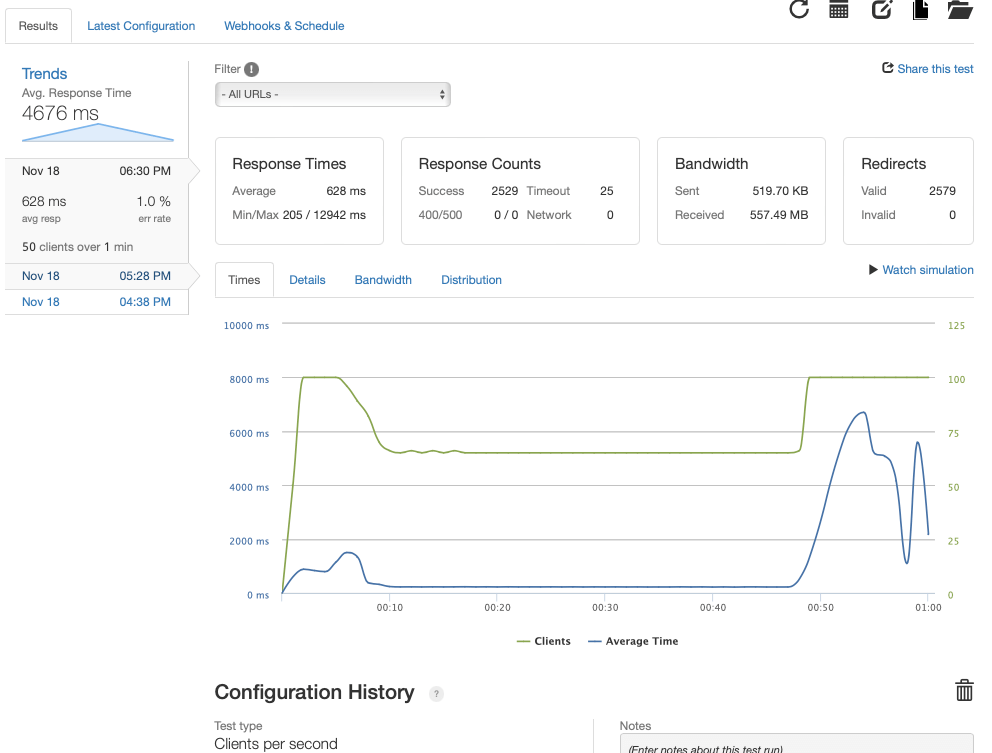
Task: Select the Nov 18 05:28 PM test run
Action: coord(96,276)
